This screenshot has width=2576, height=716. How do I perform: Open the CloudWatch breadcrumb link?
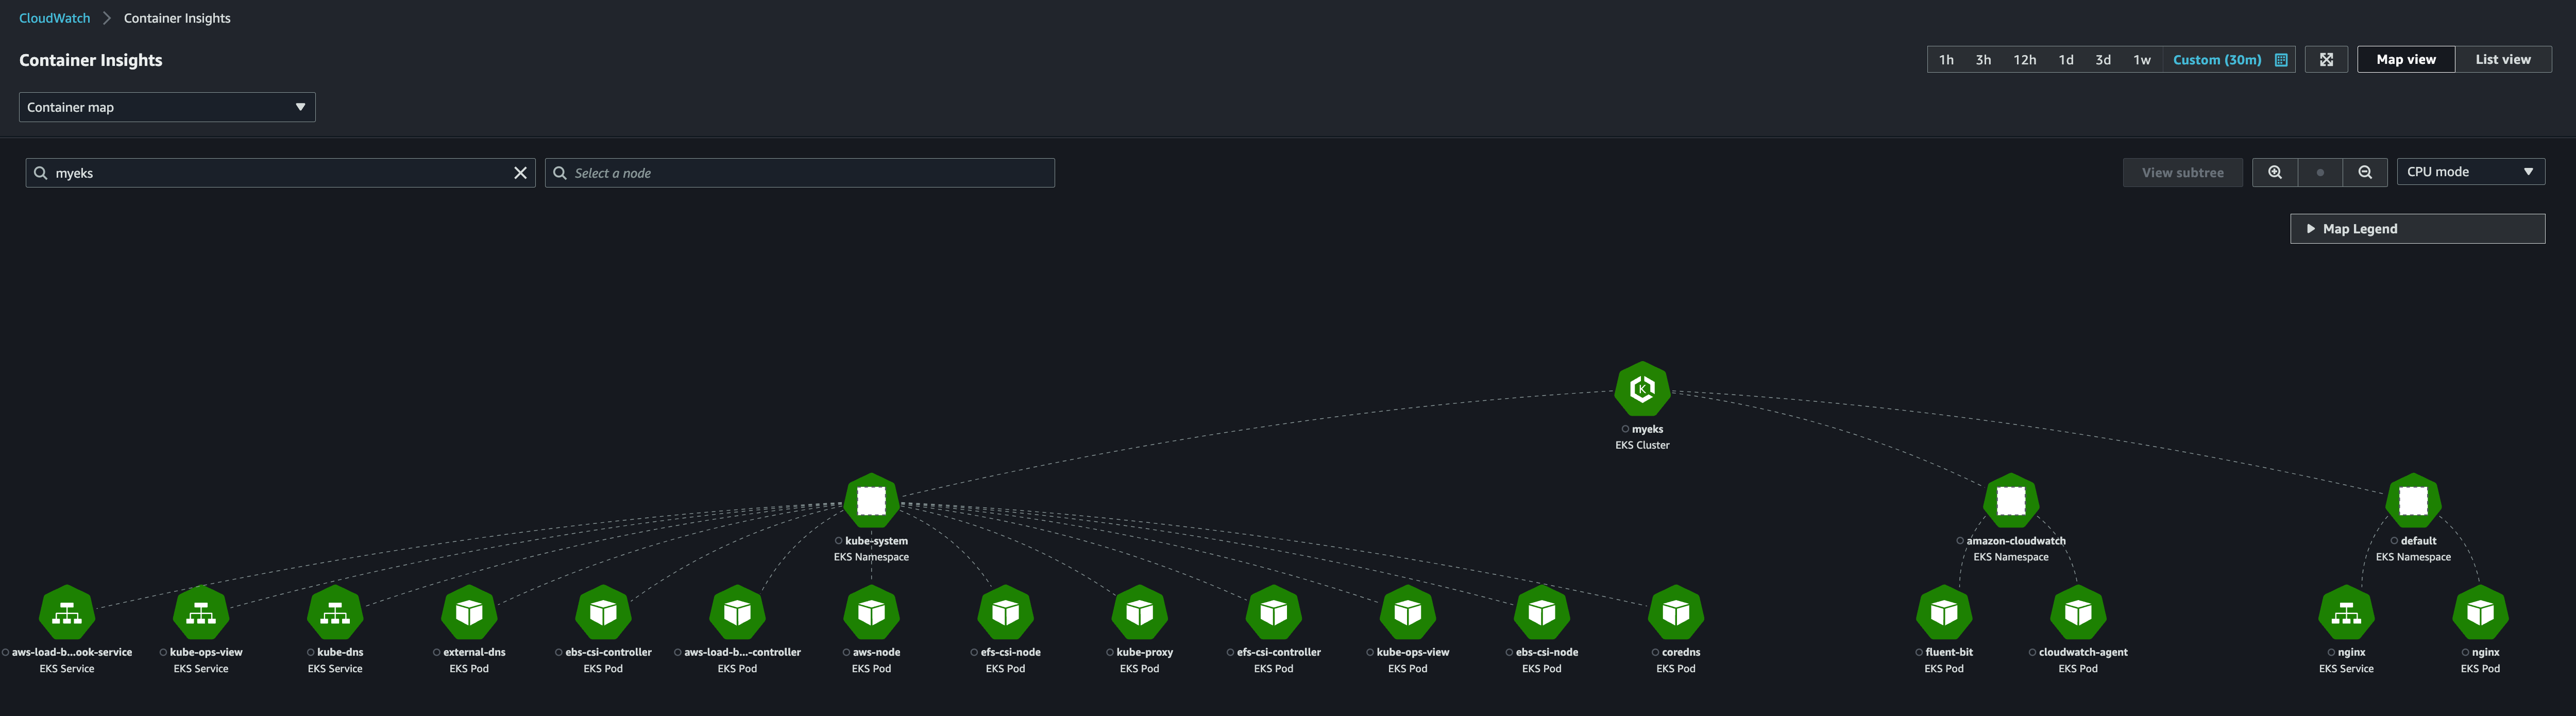pyautogui.click(x=54, y=18)
